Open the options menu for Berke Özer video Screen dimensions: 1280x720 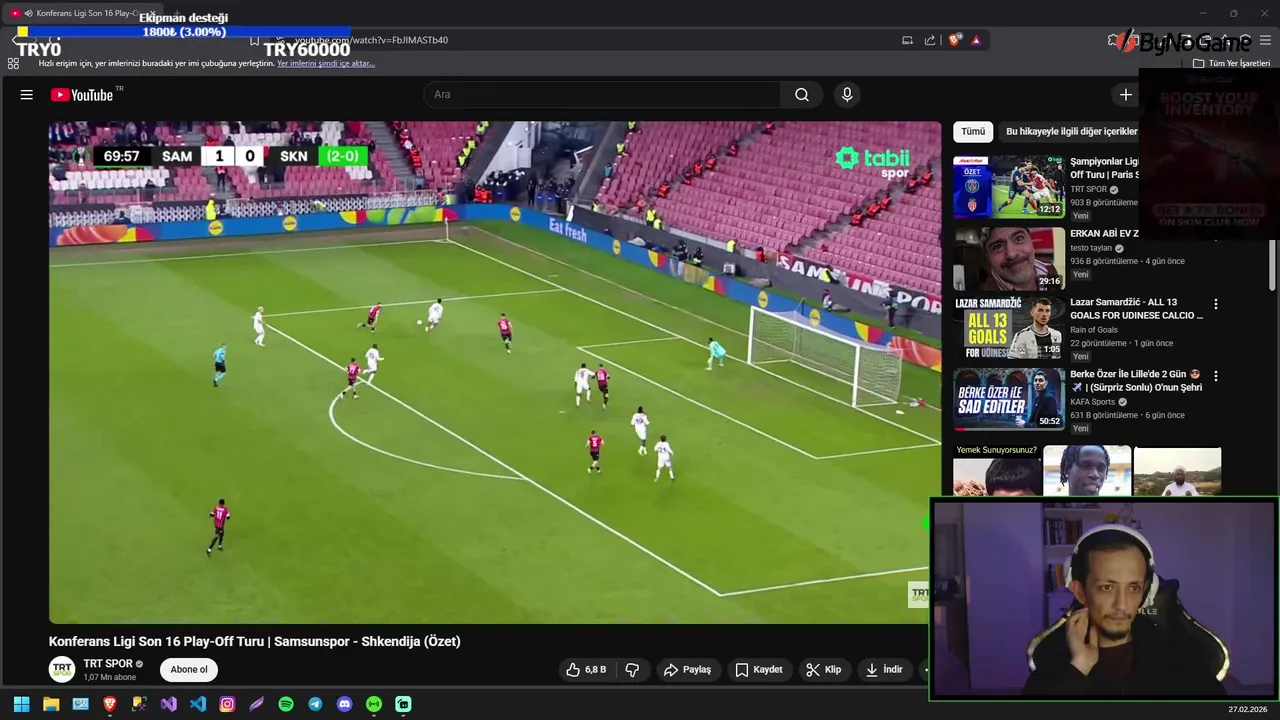(x=1216, y=376)
